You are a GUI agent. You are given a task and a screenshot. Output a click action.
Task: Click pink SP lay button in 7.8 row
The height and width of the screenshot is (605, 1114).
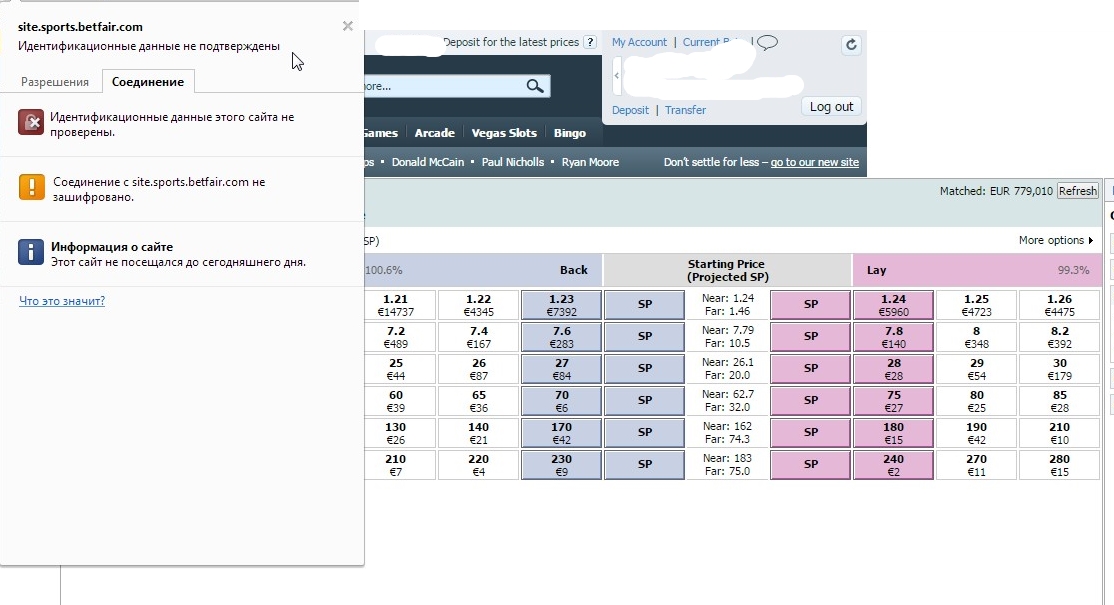[811, 337]
